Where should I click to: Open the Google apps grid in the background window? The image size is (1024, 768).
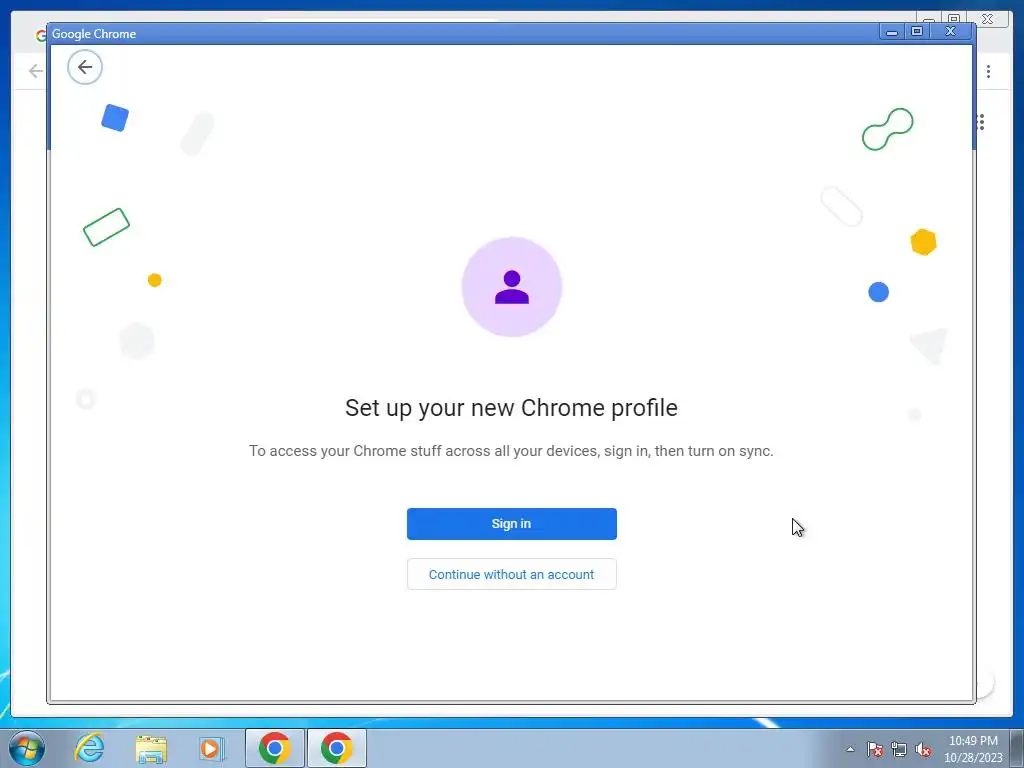980,122
